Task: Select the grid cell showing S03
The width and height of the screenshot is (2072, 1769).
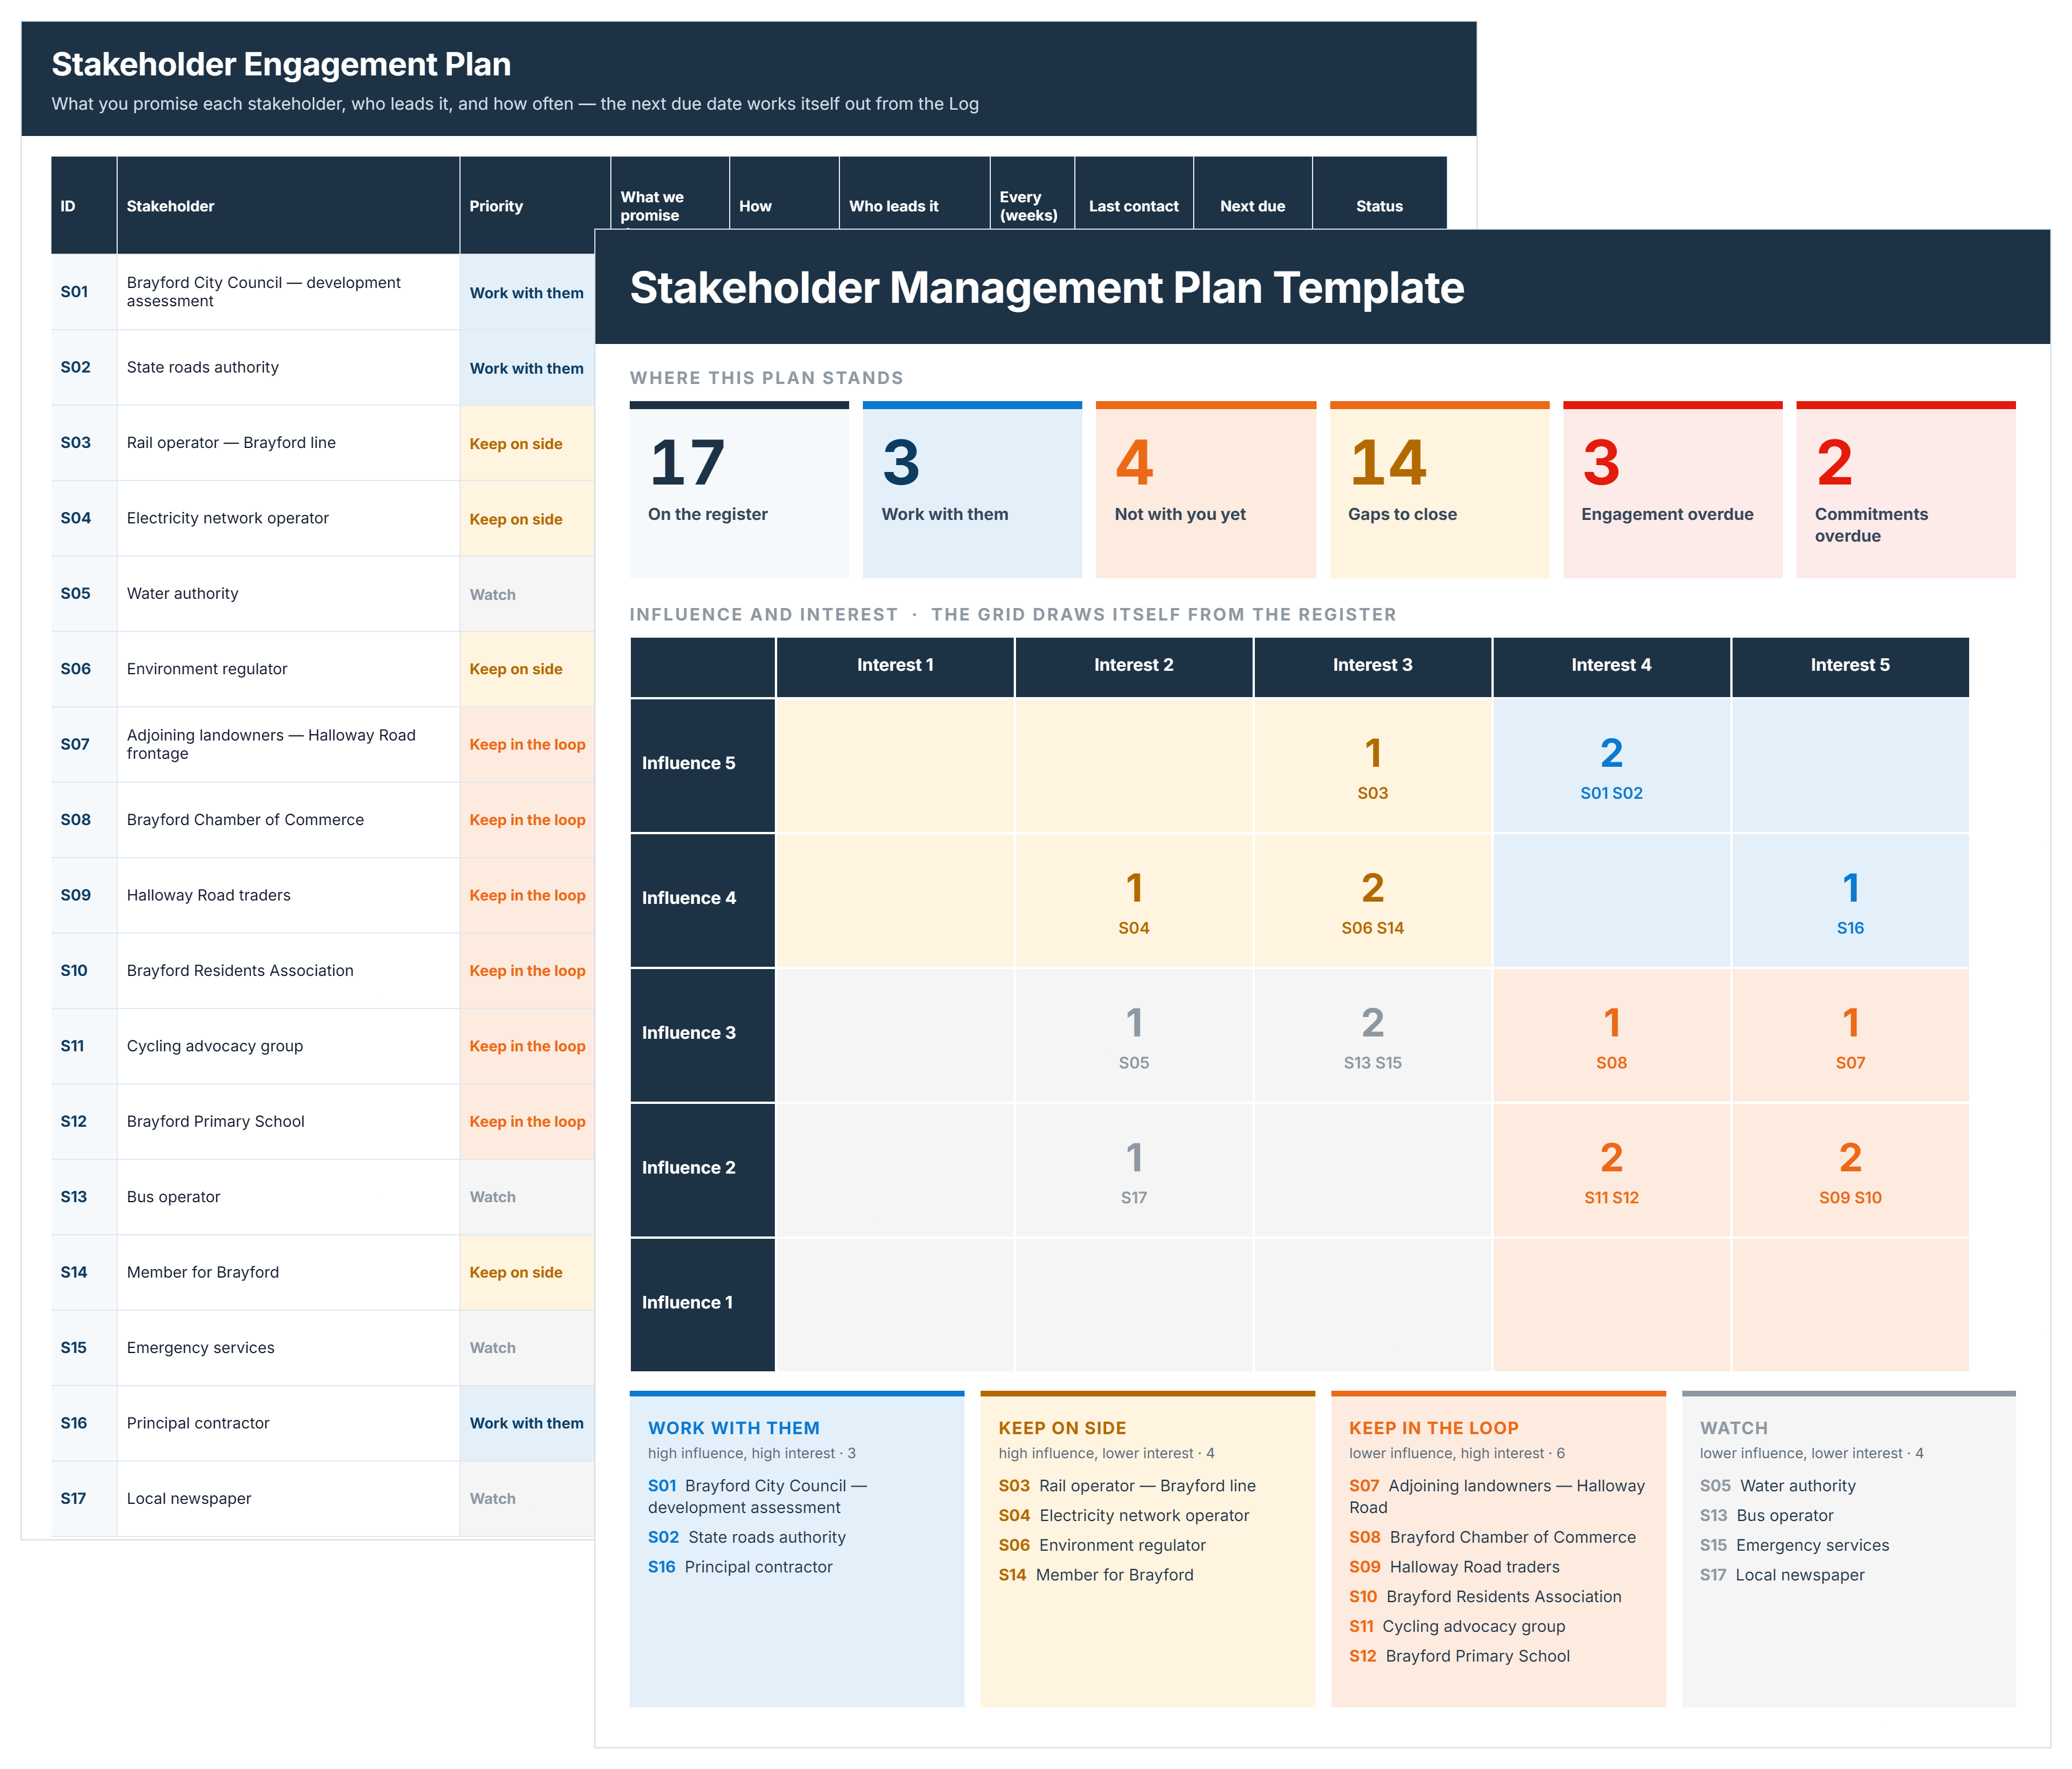Action: tap(1373, 765)
